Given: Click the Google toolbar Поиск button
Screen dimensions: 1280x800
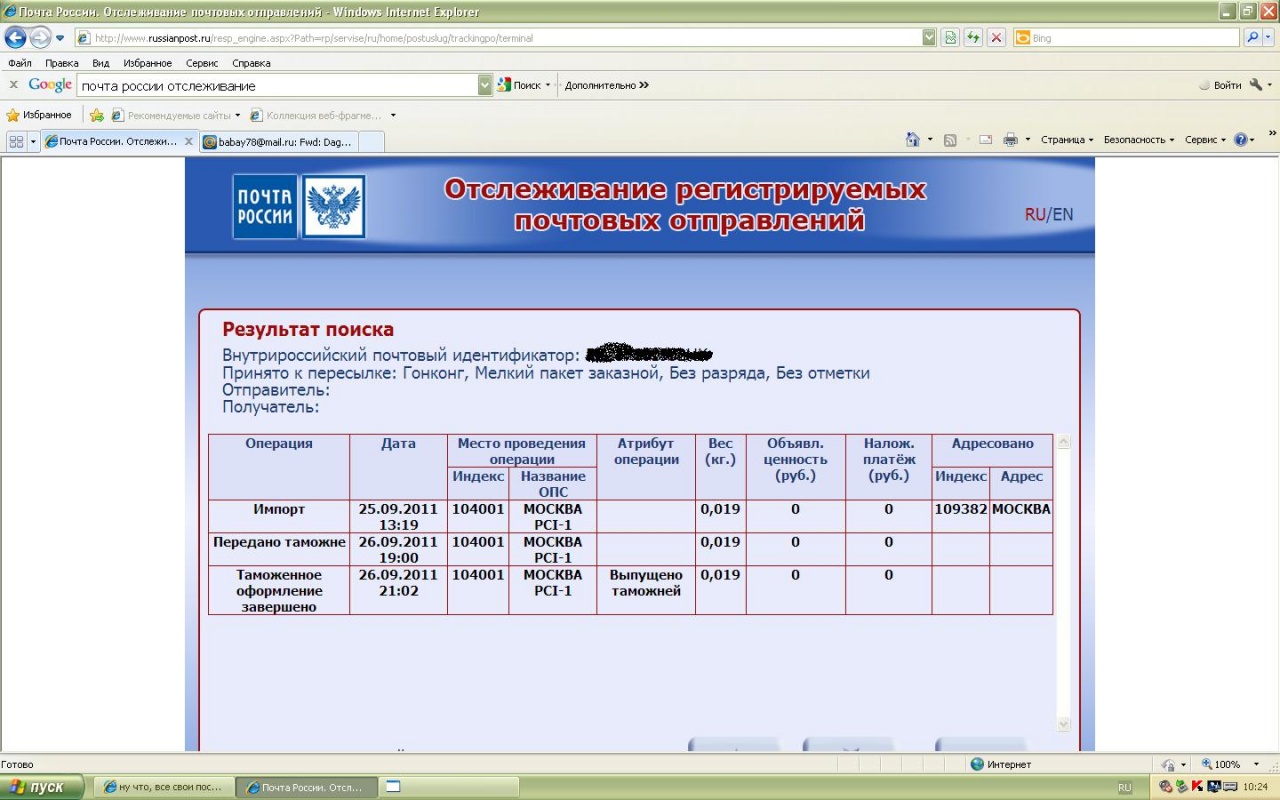Looking at the screenshot, I should coord(520,86).
